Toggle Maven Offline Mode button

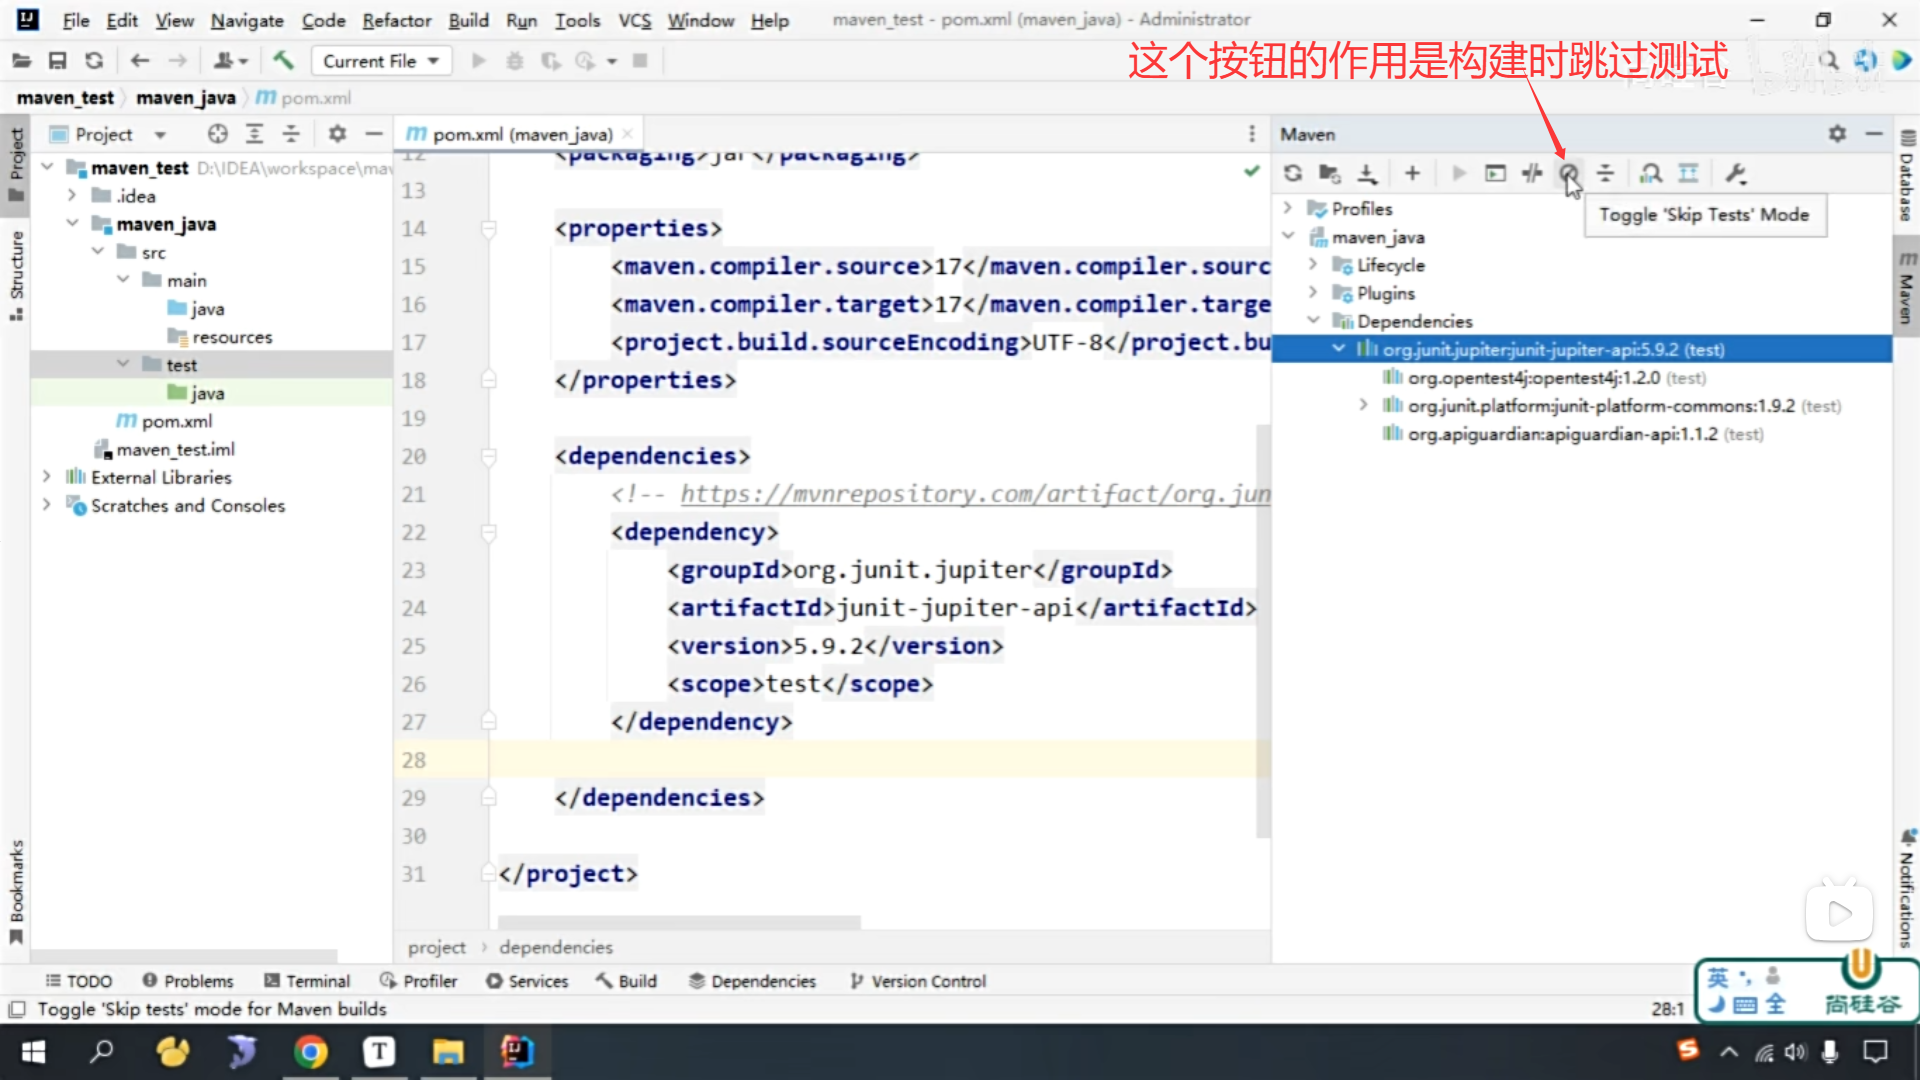pyautogui.click(x=1532, y=173)
